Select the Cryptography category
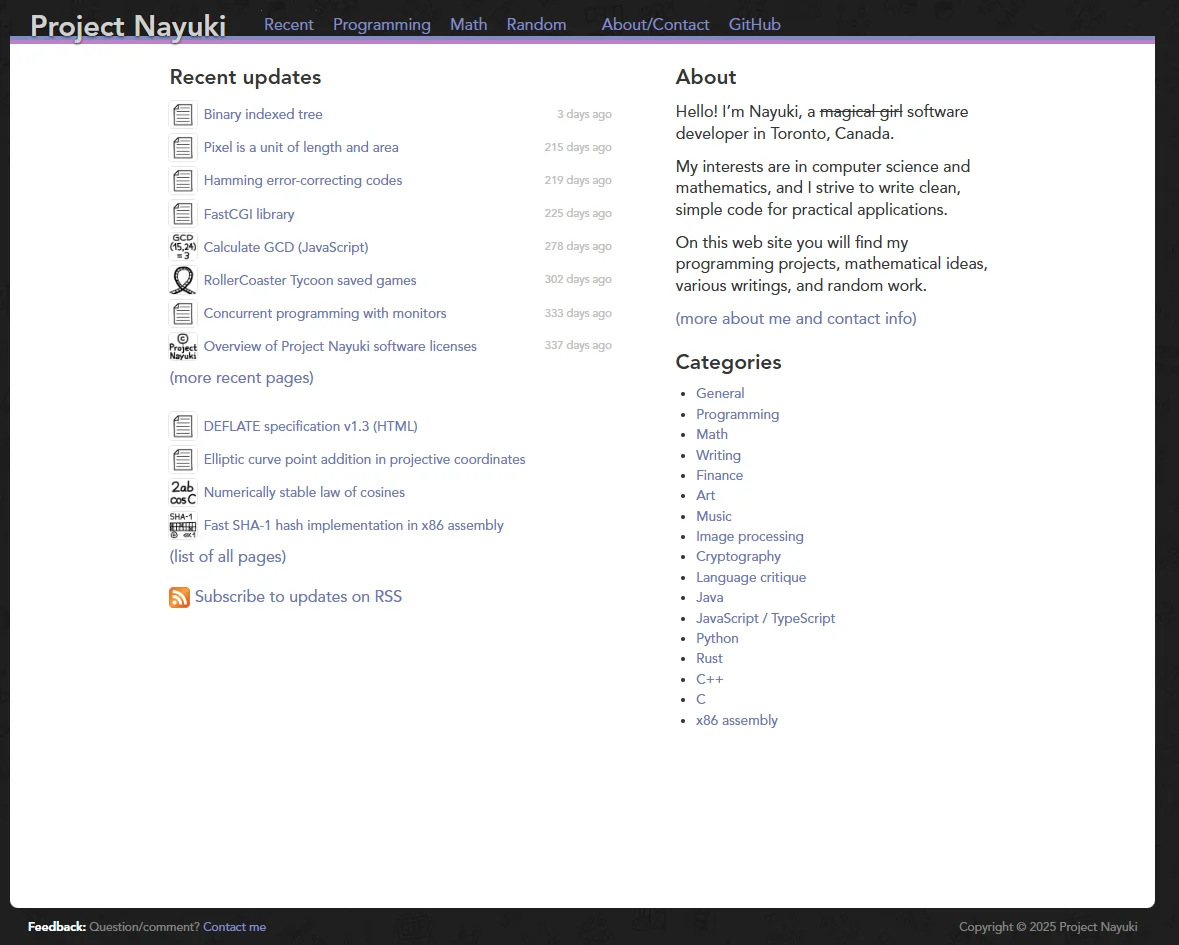Image resolution: width=1179 pixels, height=945 pixels. pos(738,557)
